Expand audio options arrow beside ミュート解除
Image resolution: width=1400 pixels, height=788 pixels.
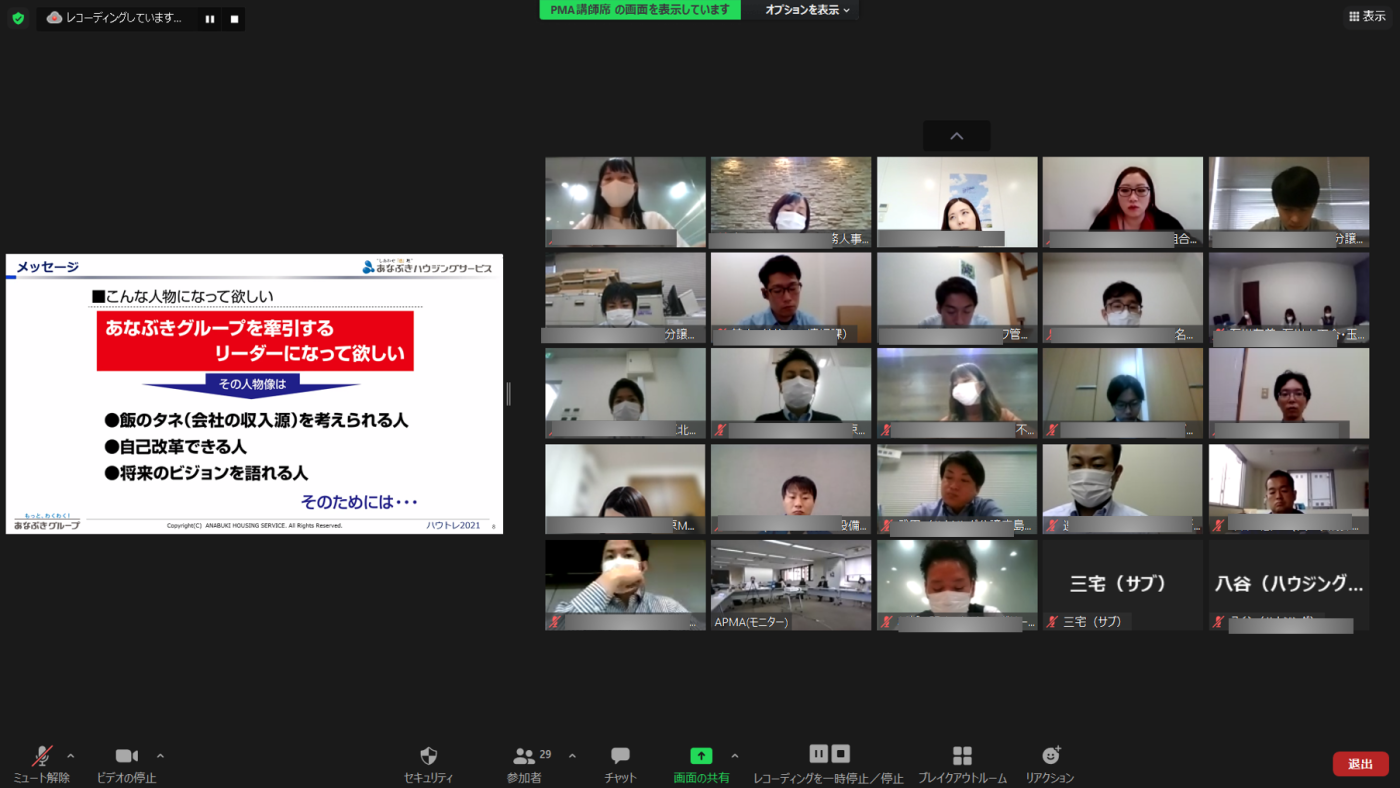pyautogui.click(x=70, y=756)
